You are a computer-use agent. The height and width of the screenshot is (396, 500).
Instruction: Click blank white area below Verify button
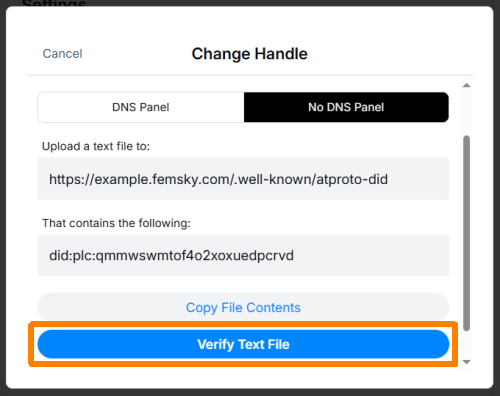tap(243, 377)
